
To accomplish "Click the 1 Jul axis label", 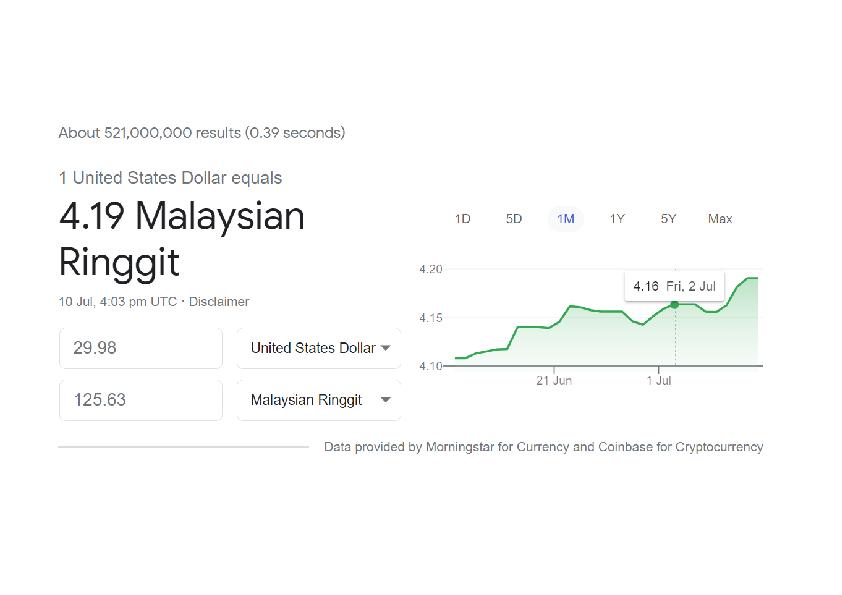I will [x=659, y=381].
